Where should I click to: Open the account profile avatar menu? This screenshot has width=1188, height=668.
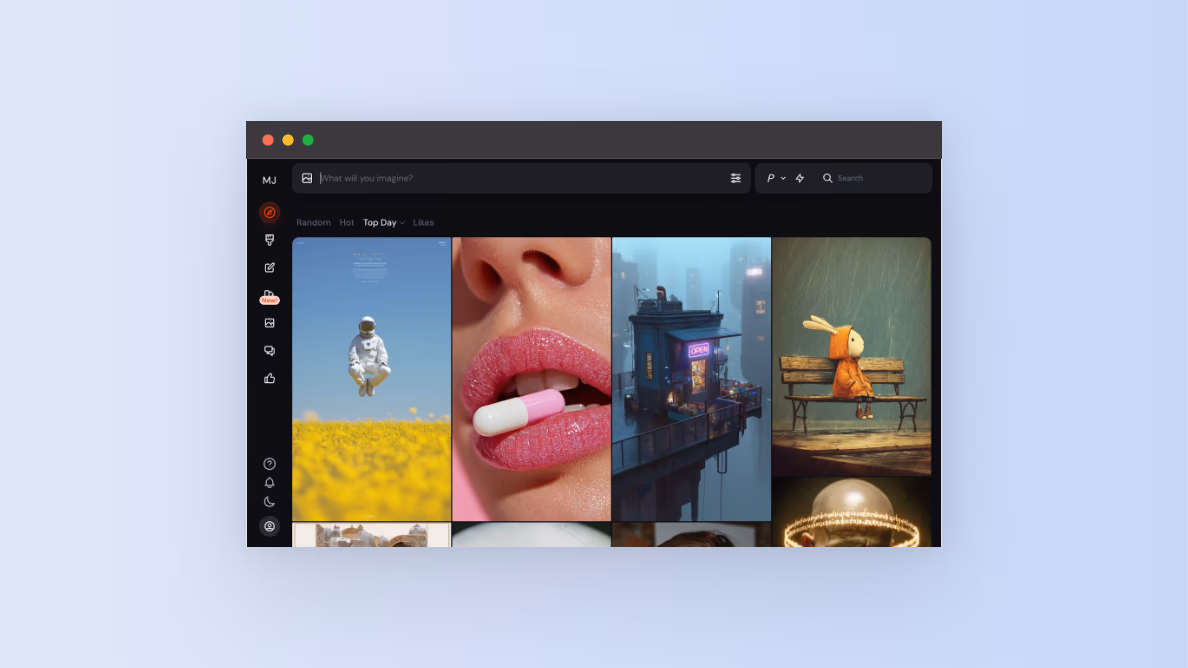269,526
